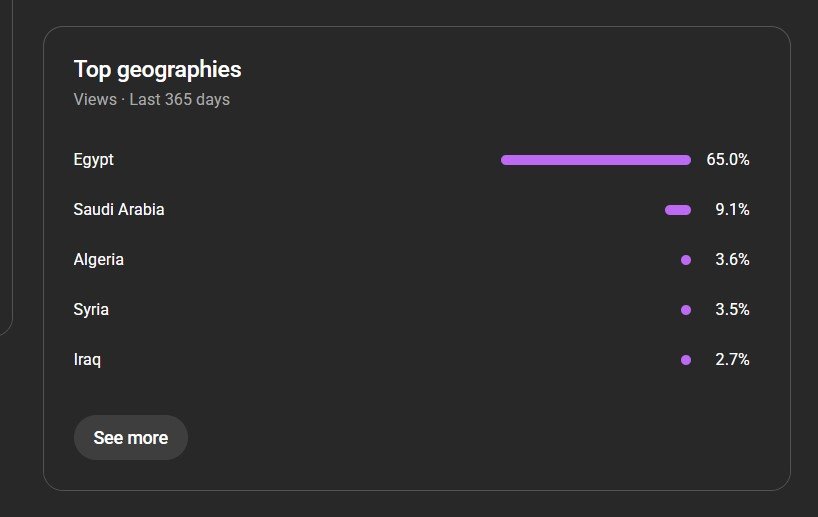Viewport: 818px width, 517px height.
Task: Click the See more button
Action: (130, 438)
